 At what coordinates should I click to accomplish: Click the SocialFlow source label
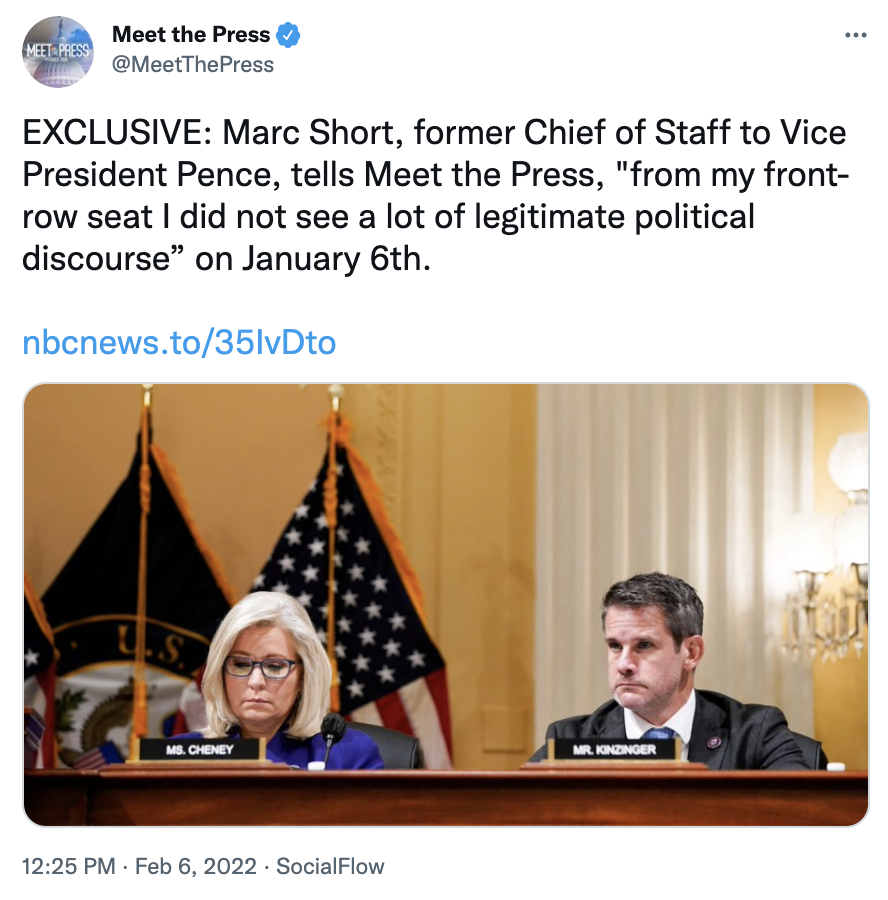(x=331, y=866)
